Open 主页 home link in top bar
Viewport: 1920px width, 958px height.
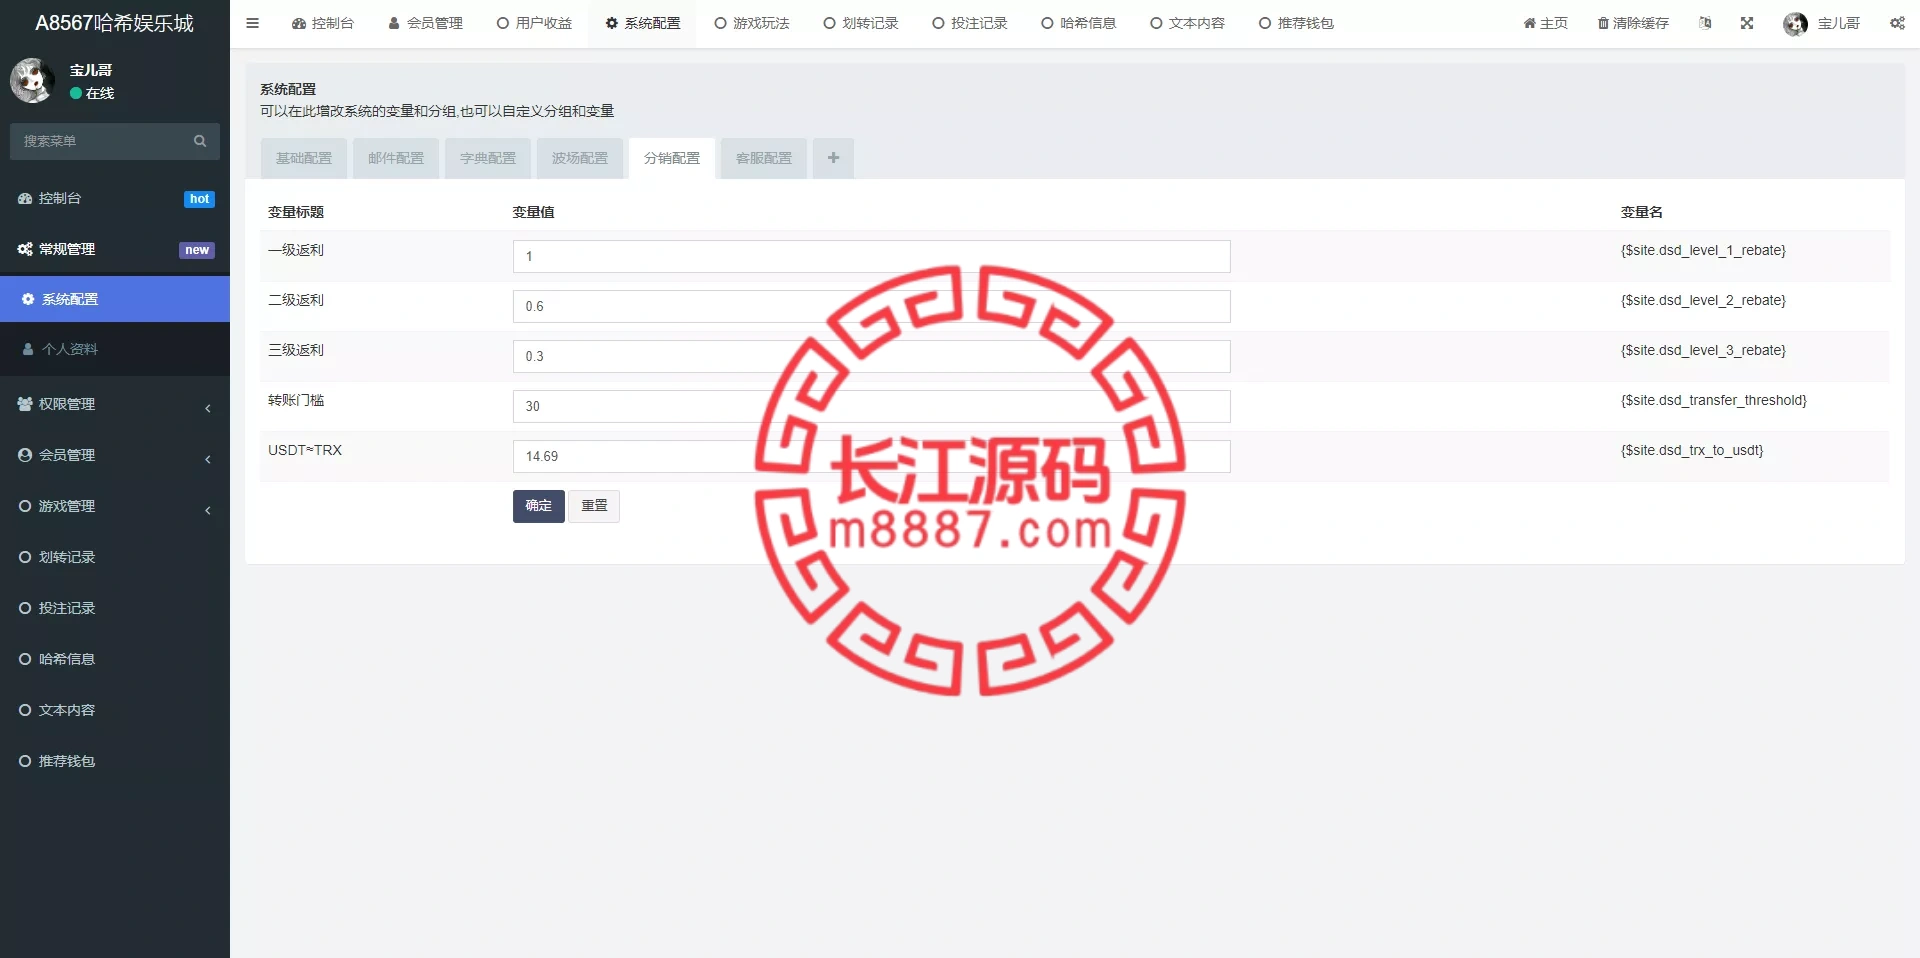[1545, 23]
